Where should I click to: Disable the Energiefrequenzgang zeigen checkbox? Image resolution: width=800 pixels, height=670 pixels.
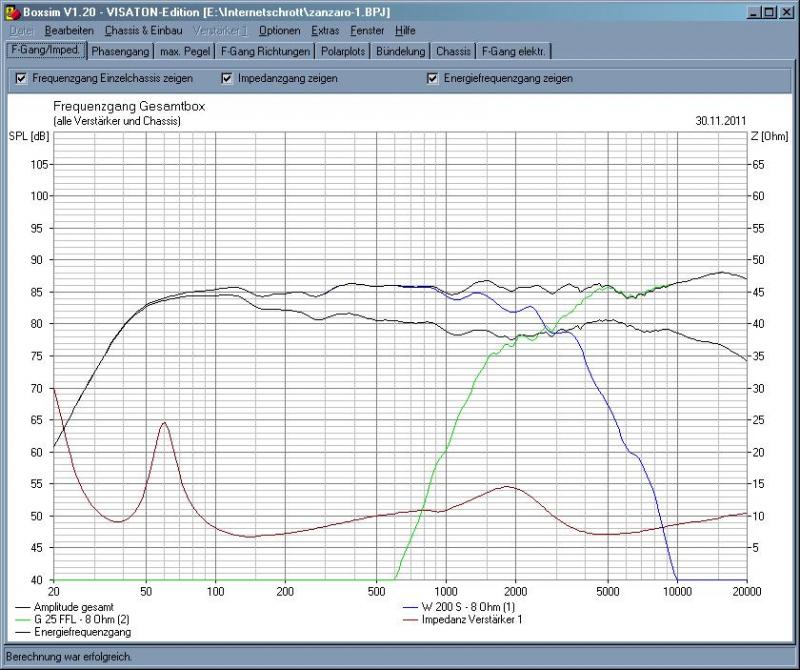point(432,78)
